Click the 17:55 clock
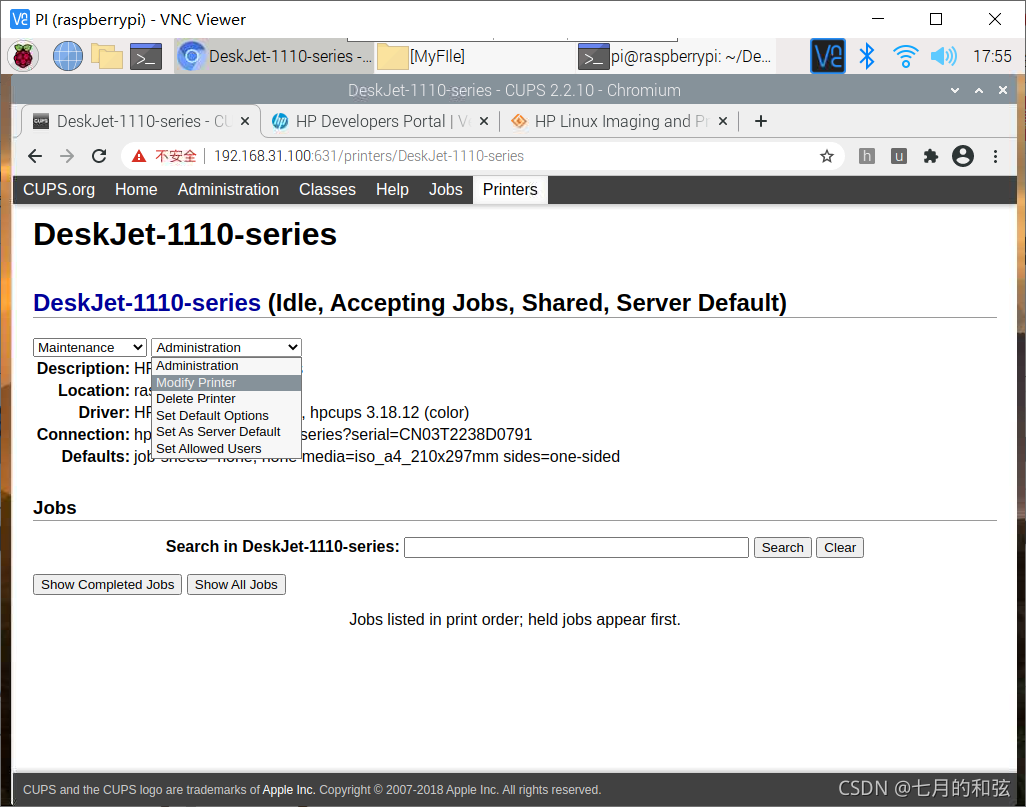1026x807 pixels. pyautogui.click(x=992, y=56)
